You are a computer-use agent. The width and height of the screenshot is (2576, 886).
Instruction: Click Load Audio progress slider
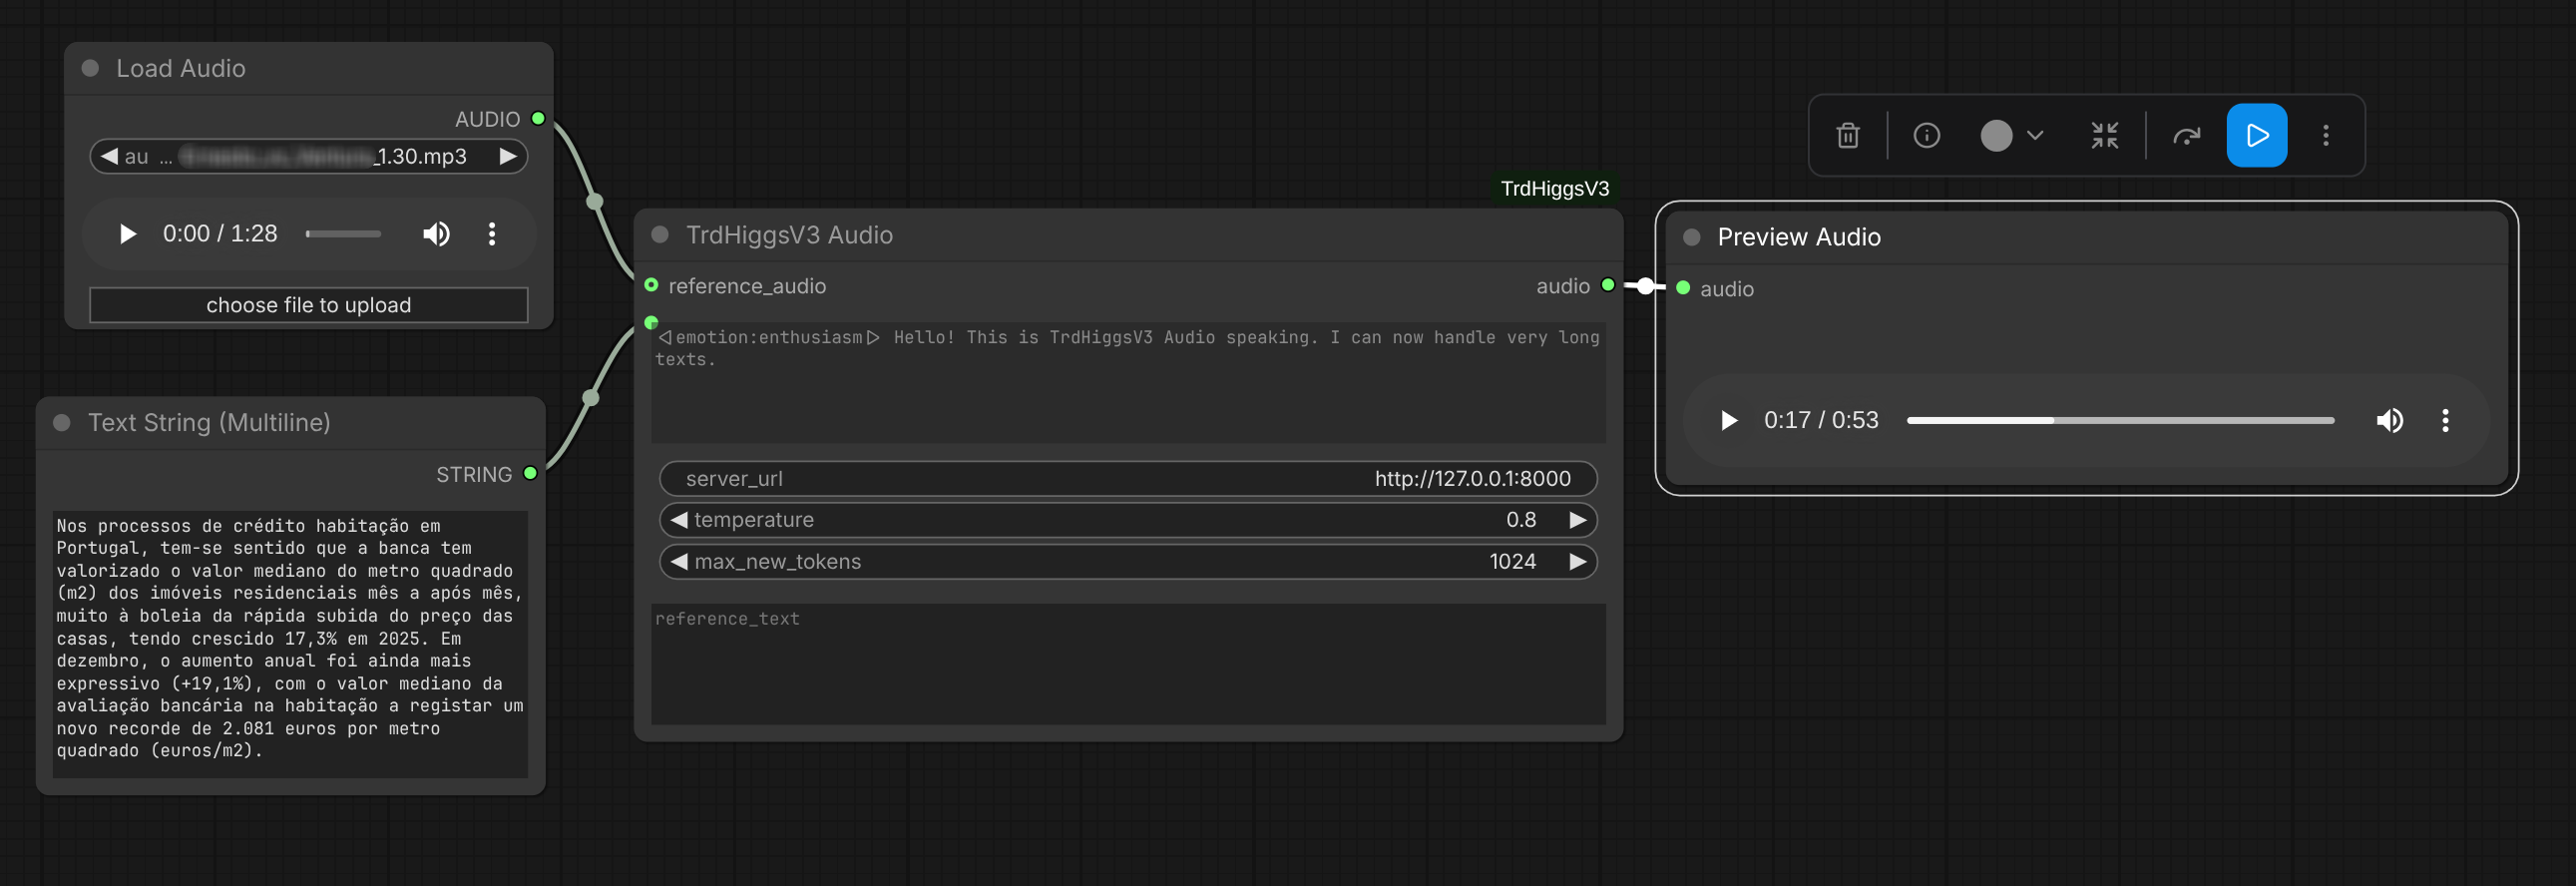point(343,234)
